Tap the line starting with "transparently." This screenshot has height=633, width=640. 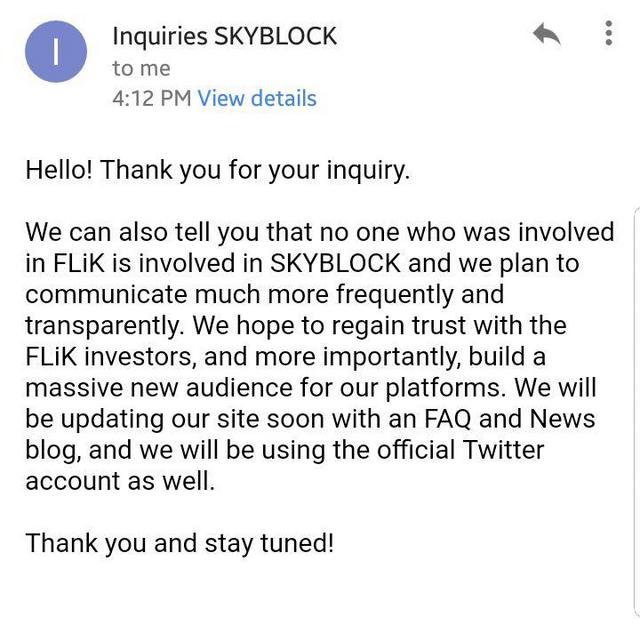pos(296,326)
